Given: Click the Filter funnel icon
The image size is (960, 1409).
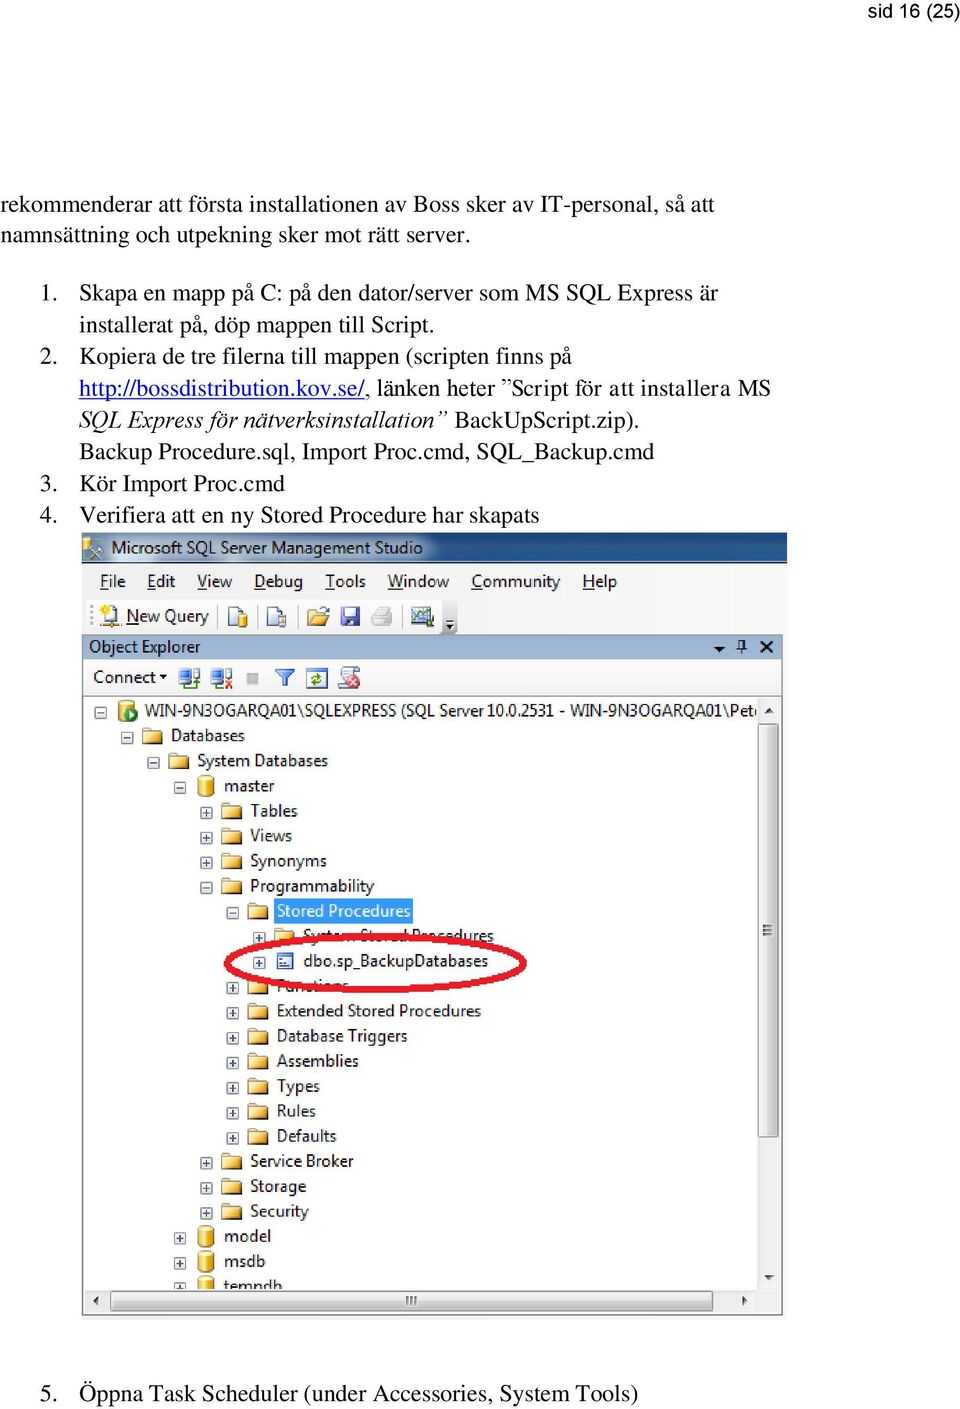Looking at the screenshot, I should coord(285,678).
